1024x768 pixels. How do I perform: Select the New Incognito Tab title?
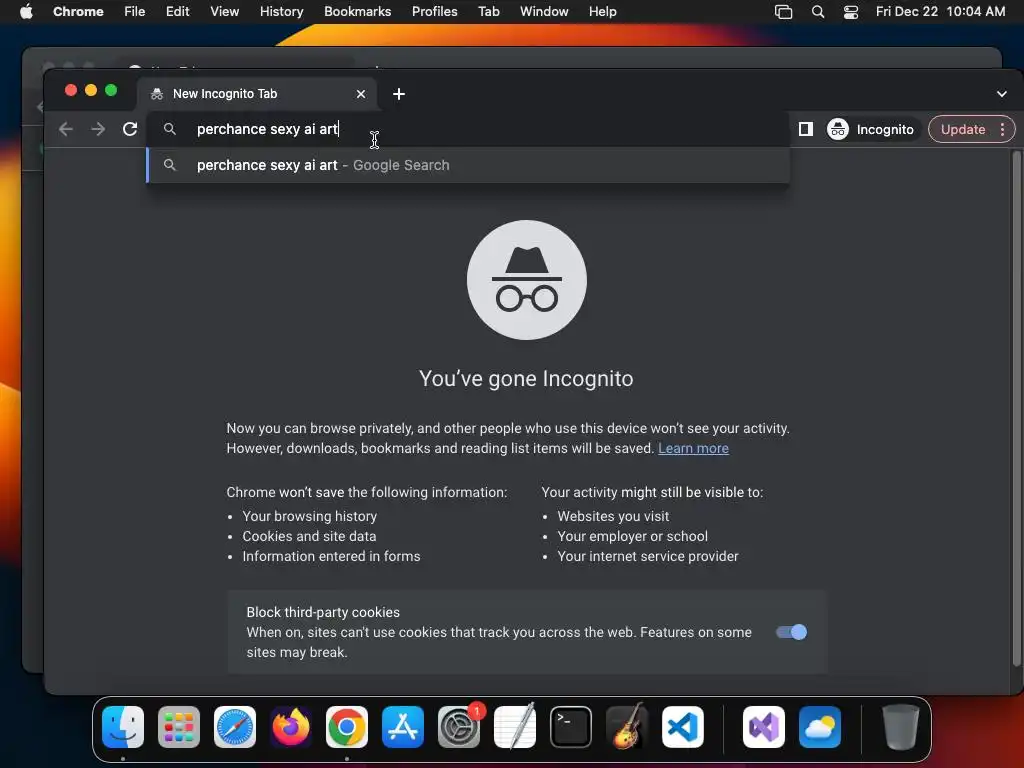225,94
